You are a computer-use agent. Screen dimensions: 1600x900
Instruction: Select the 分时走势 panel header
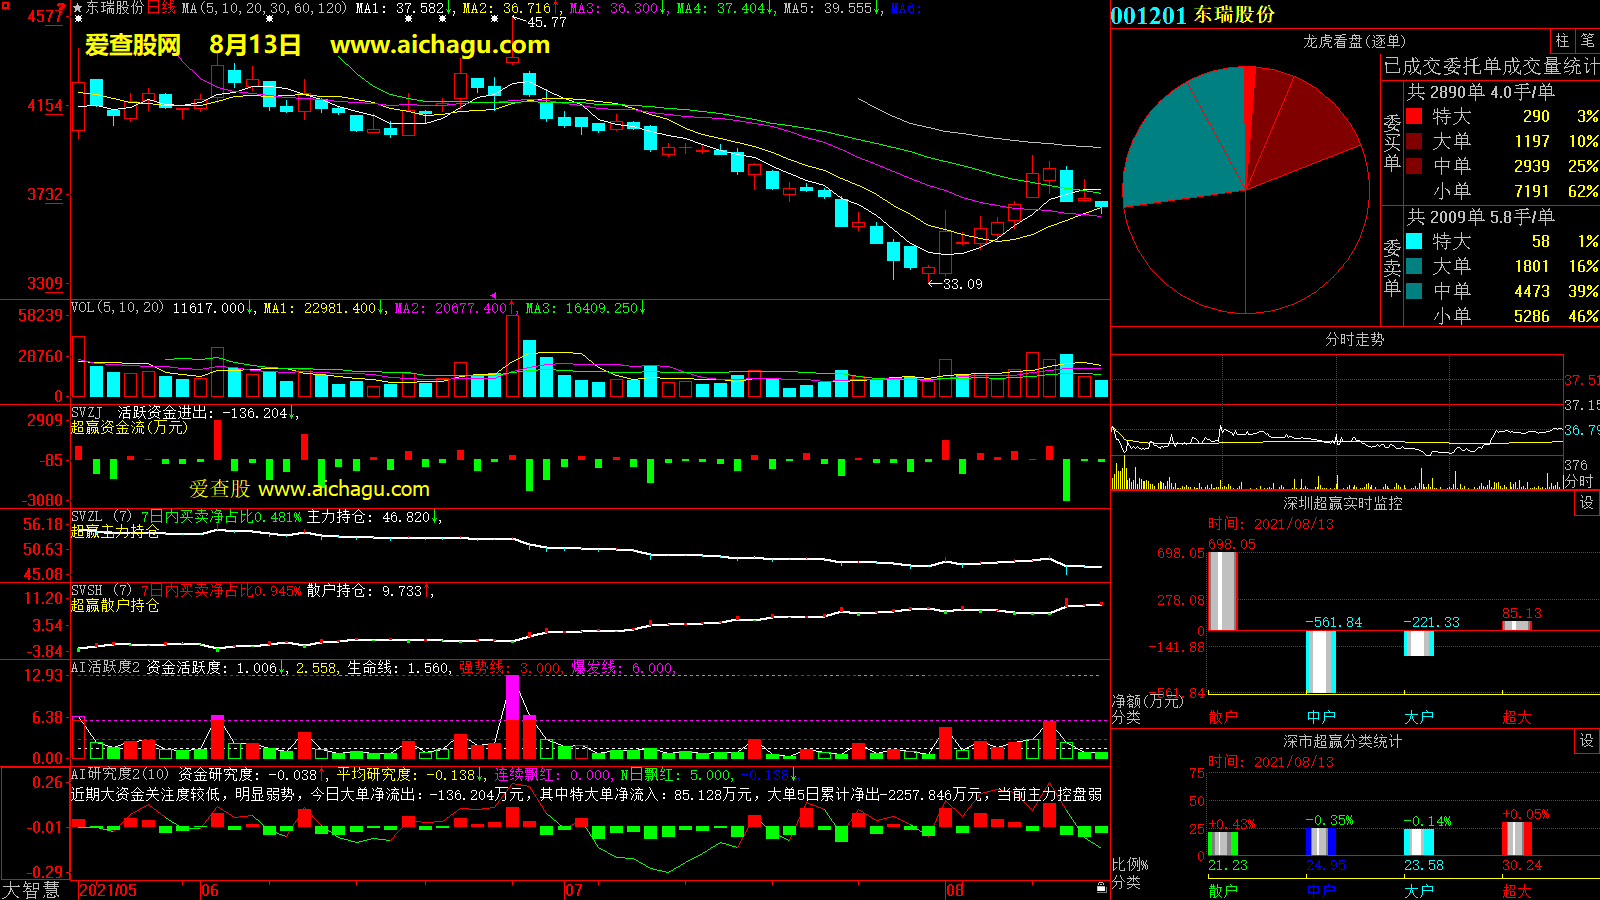(x=1354, y=339)
